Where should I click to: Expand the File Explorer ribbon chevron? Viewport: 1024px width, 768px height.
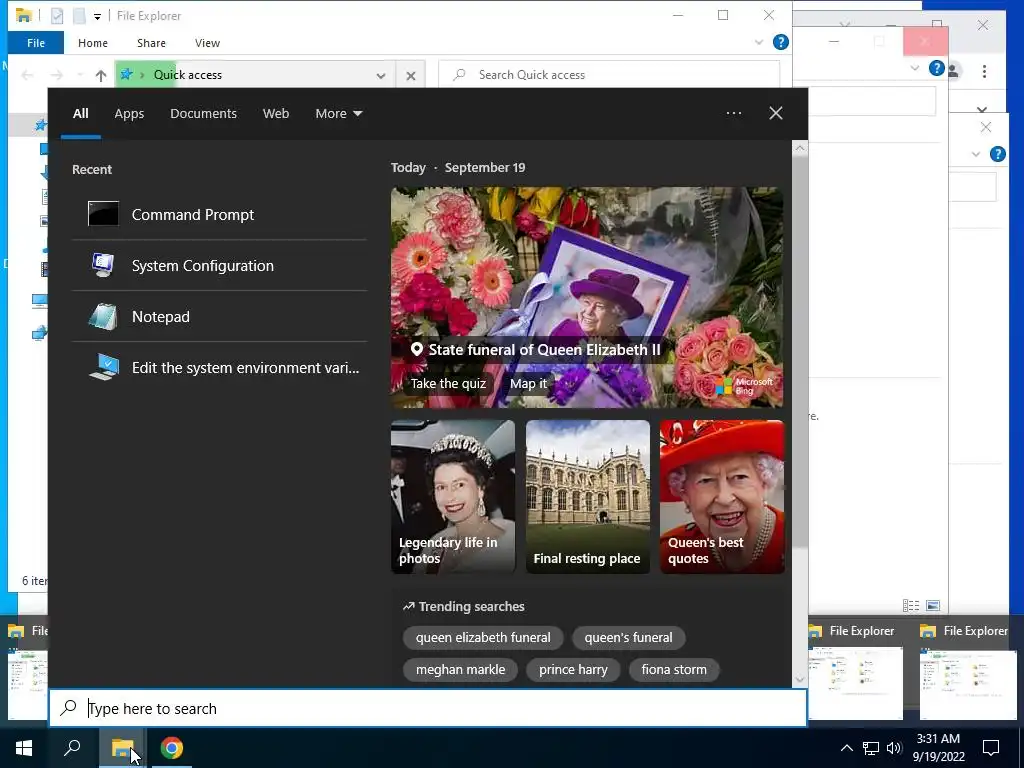[759, 42]
